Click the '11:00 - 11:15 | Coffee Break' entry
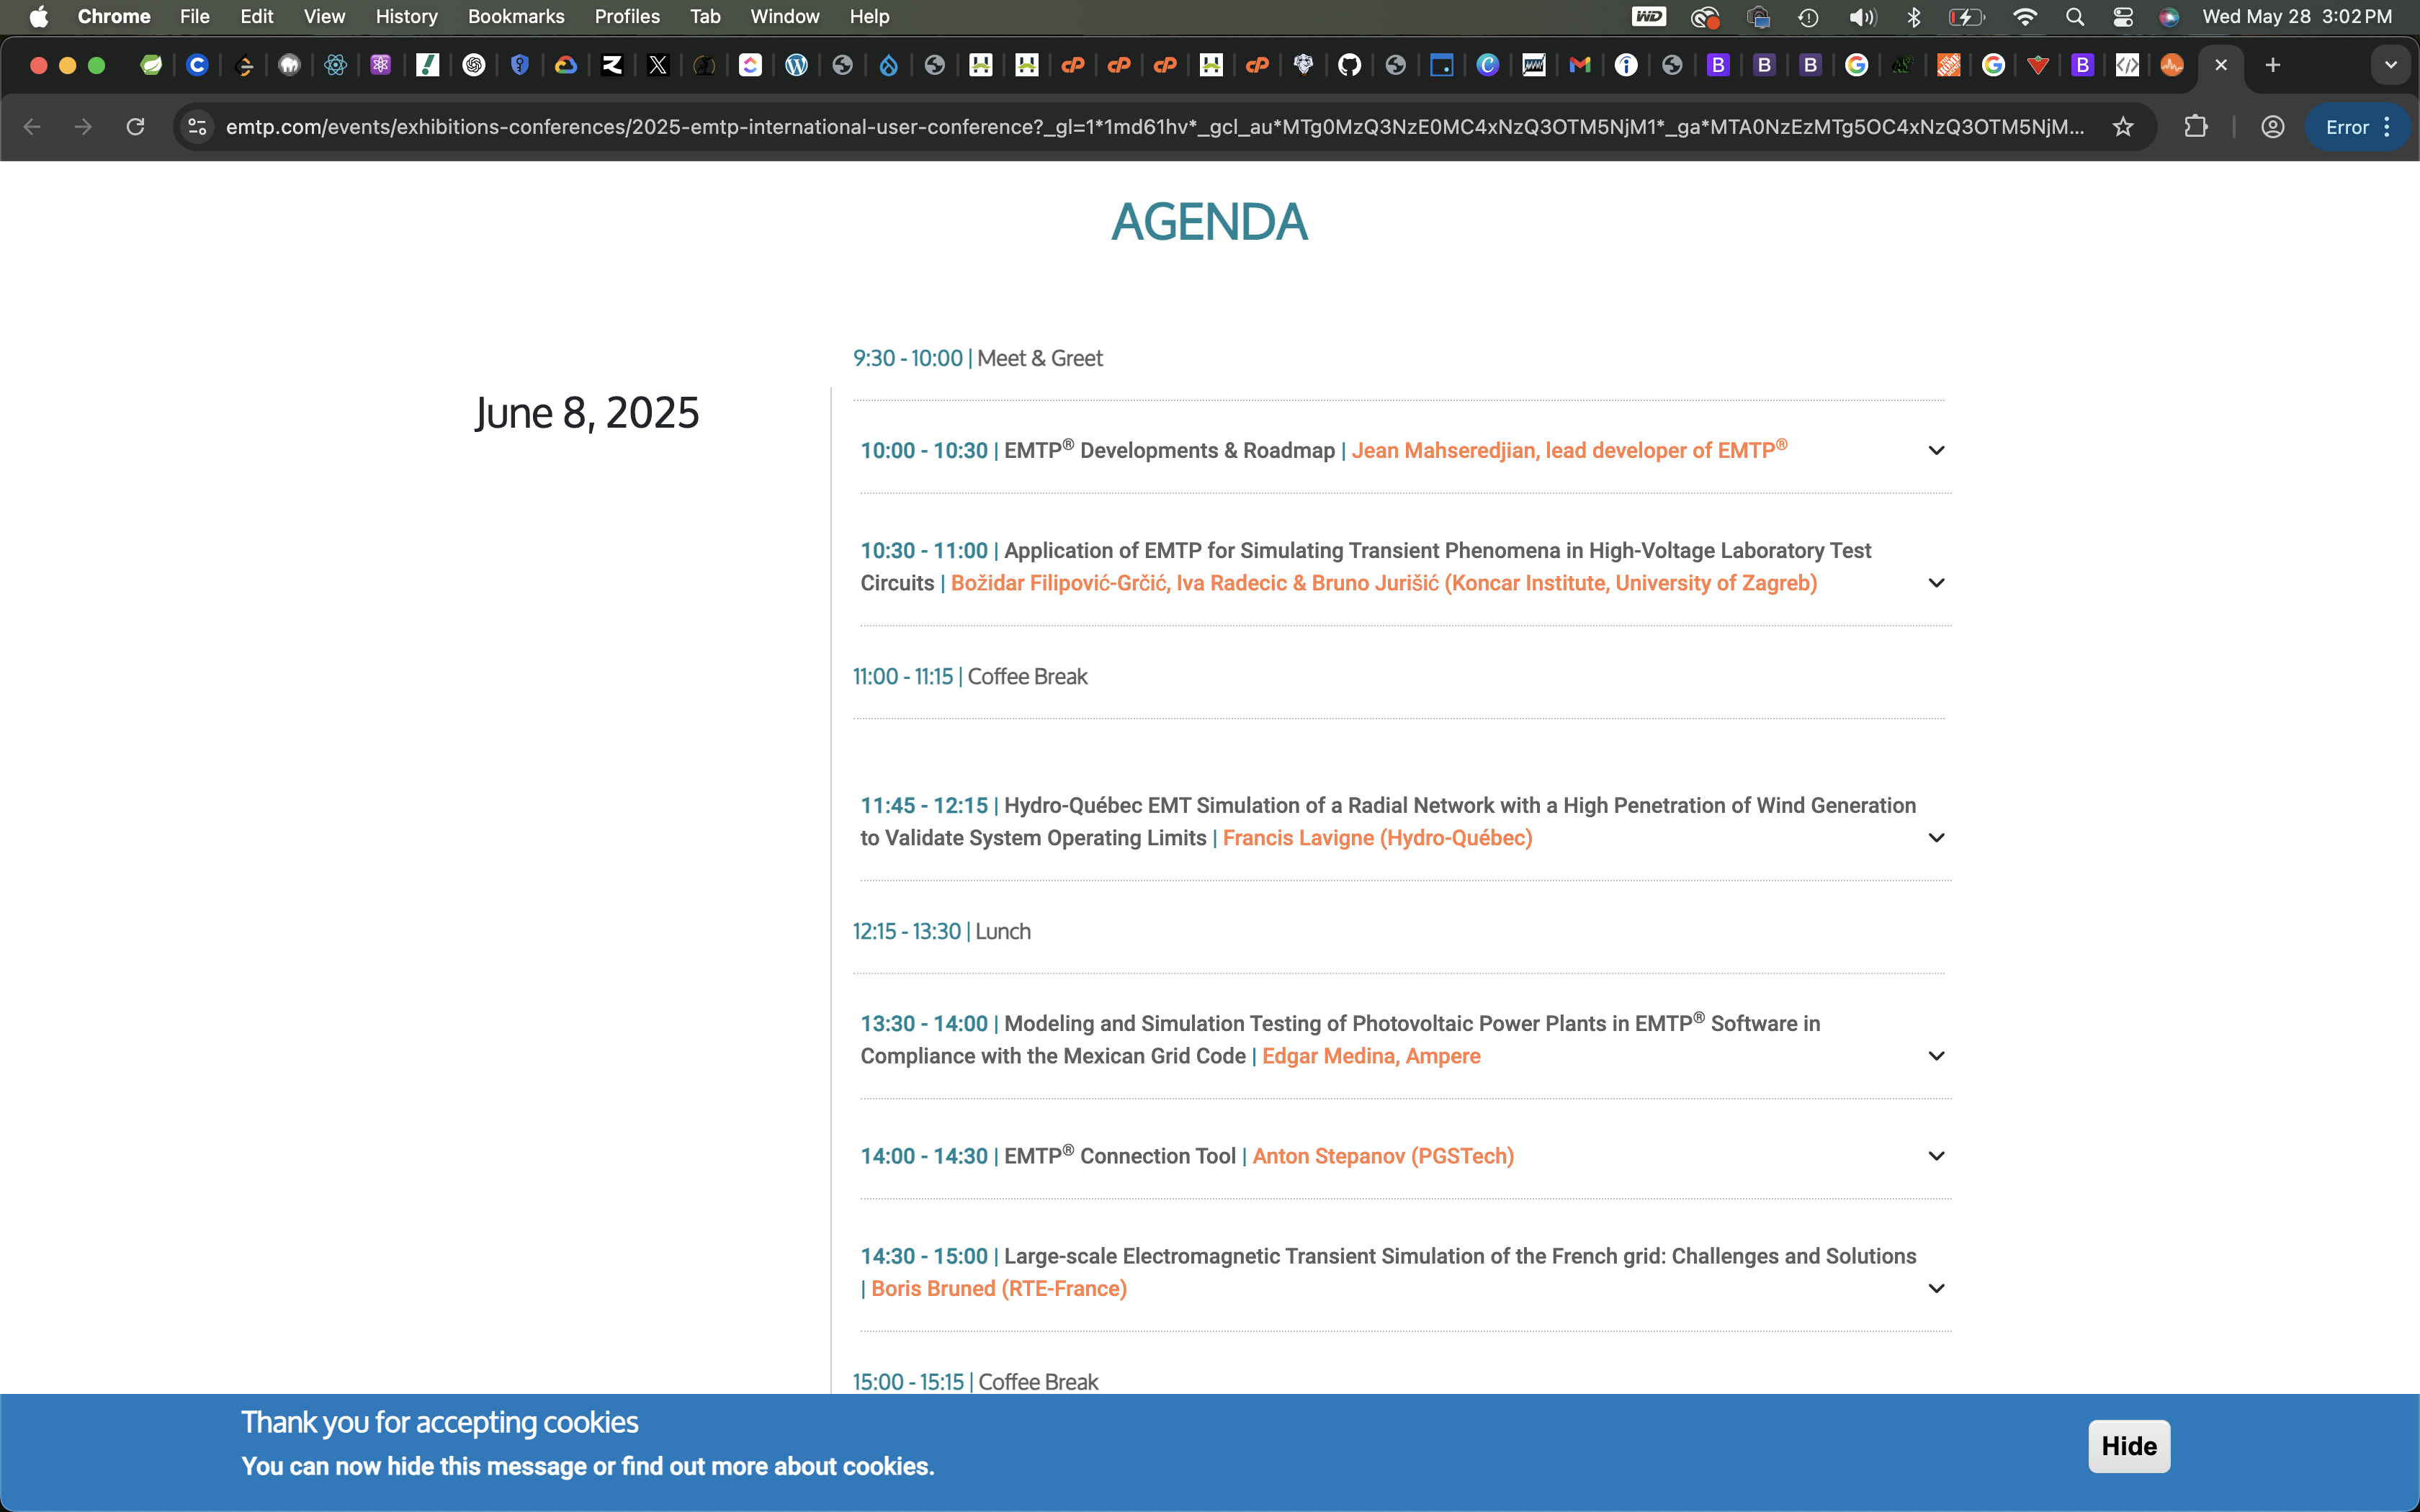This screenshot has height=1512, width=2420. click(970, 676)
